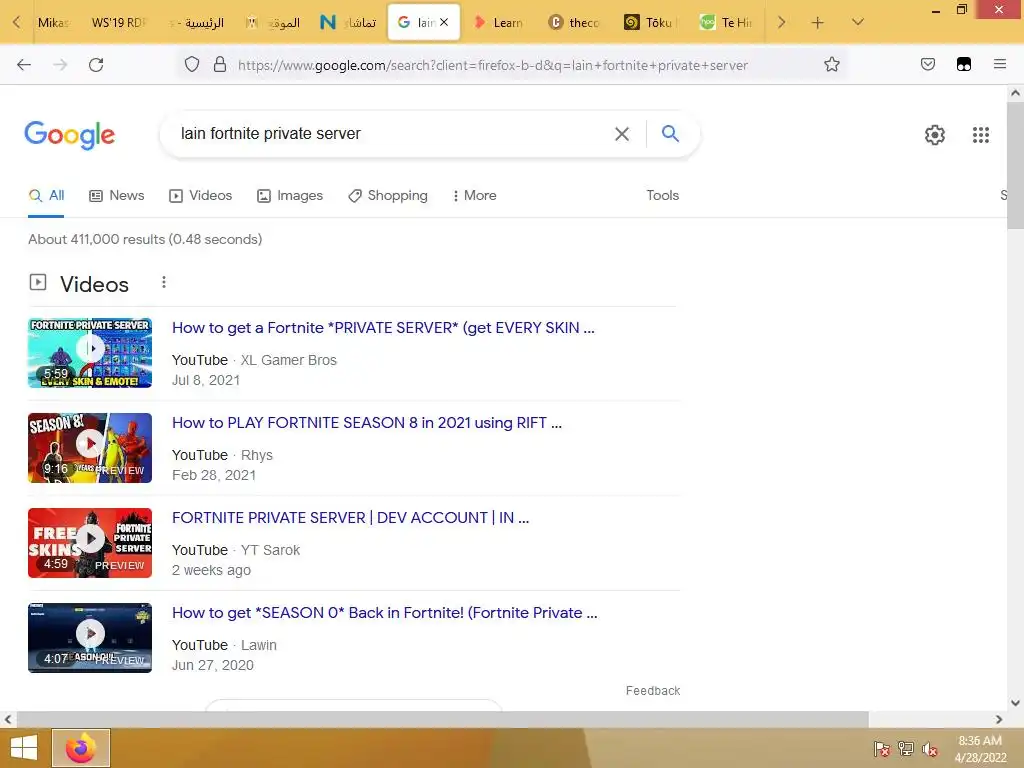The image size is (1024, 768).
Task: Open the FORTNITE SEASON 8 RIFT video link
Action: pos(367,423)
